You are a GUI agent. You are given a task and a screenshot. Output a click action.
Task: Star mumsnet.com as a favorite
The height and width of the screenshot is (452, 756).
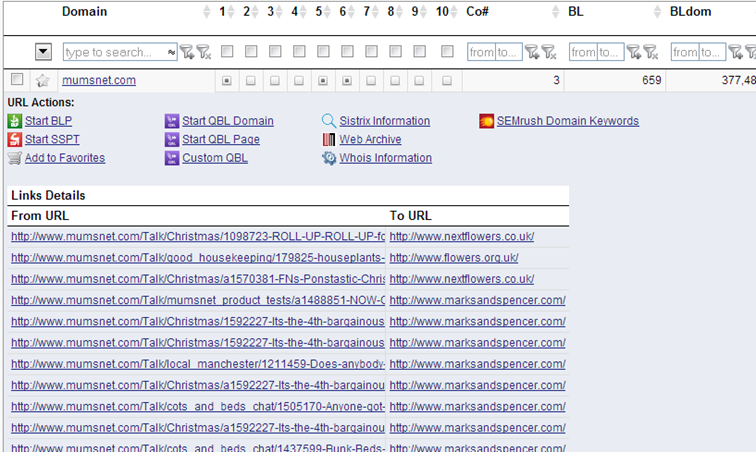coord(42,81)
